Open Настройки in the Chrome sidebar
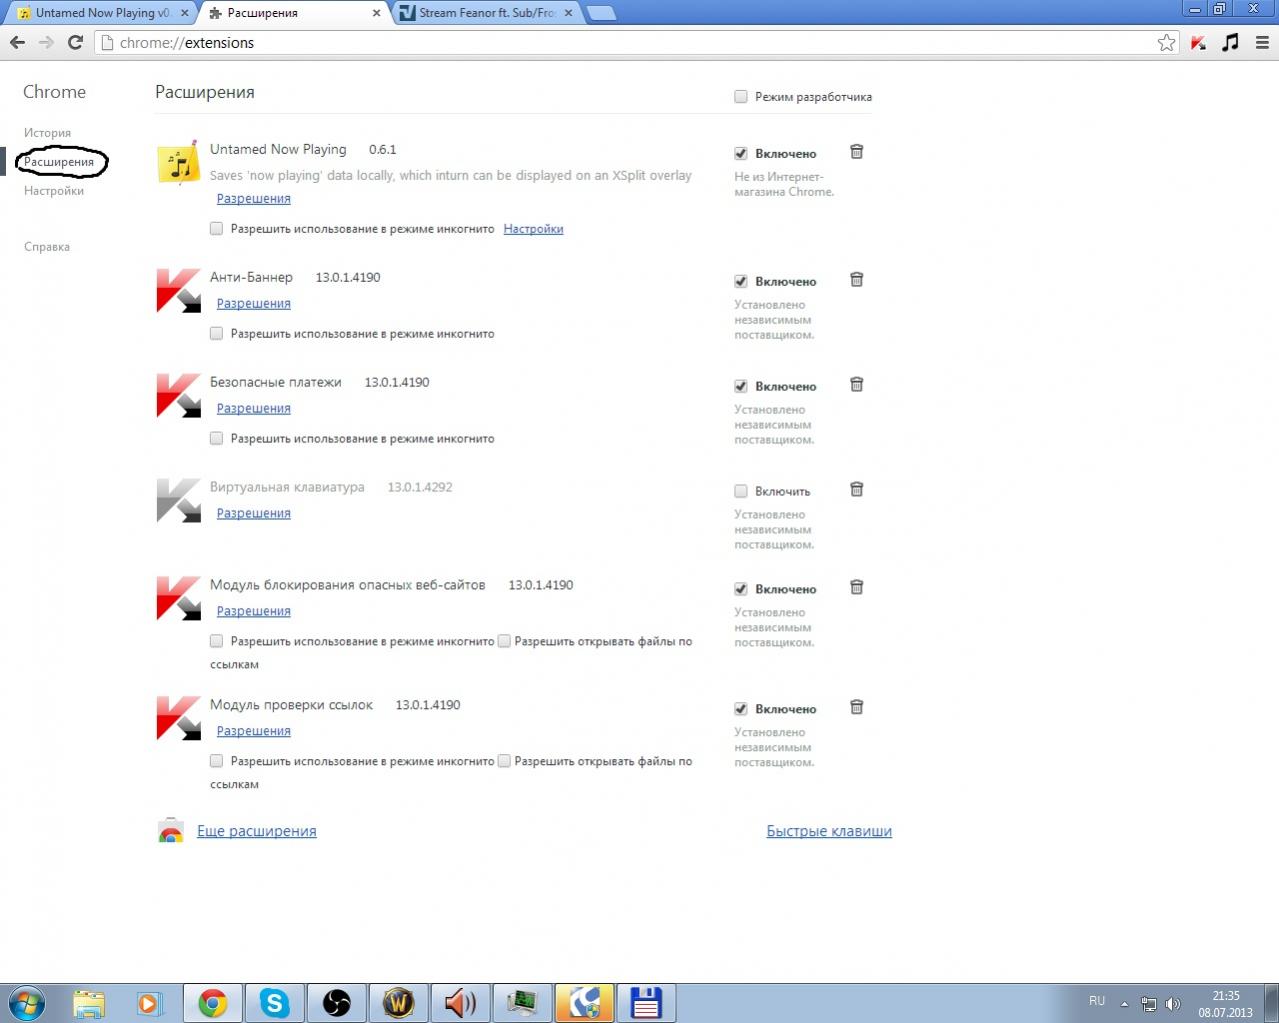The height and width of the screenshot is (1023, 1279). (54, 191)
